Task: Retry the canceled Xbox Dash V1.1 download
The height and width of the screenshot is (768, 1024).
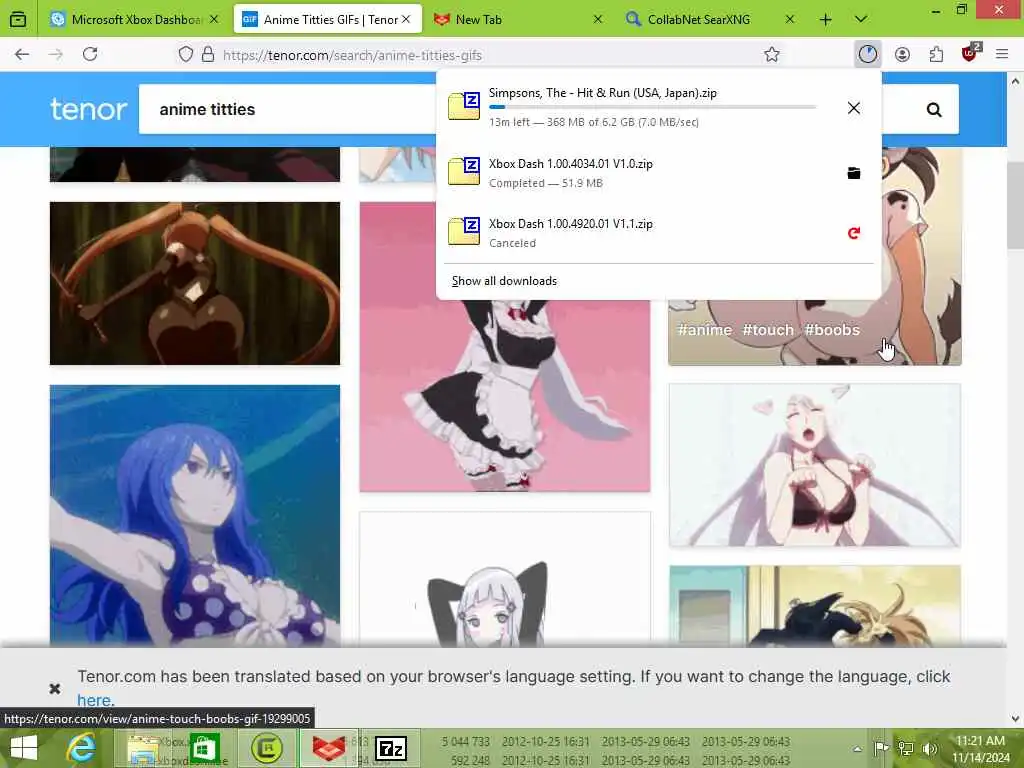Action: click(854, 233)
